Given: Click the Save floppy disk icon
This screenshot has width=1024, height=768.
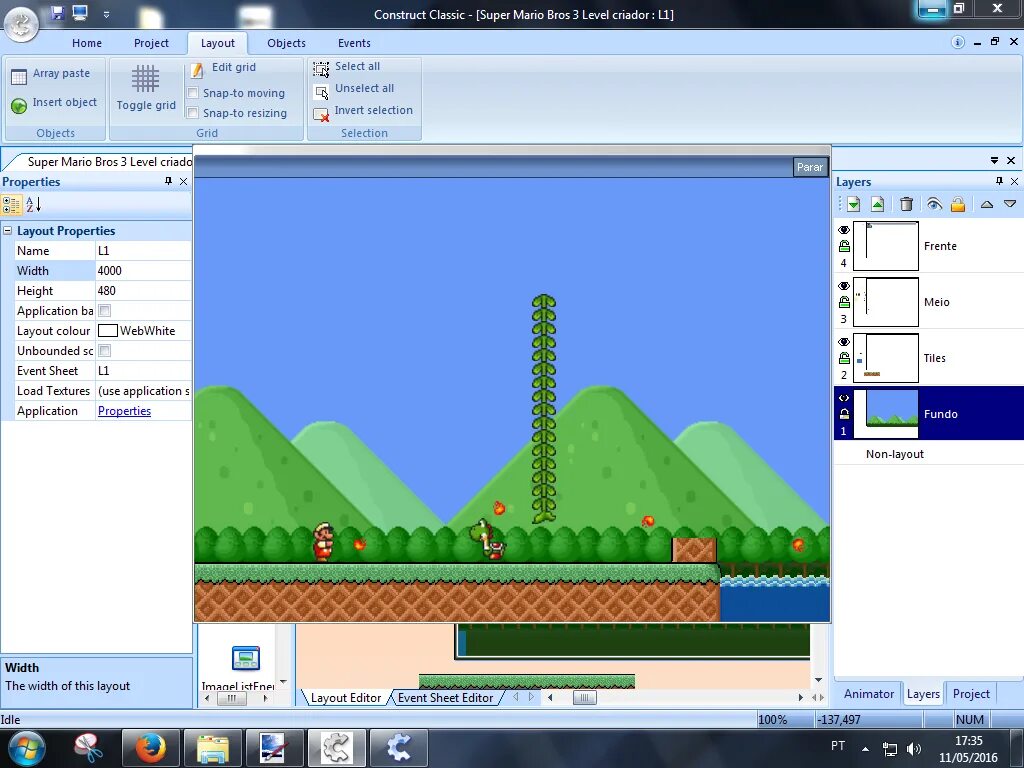Looking at the screenshot, I should click(57, 12).
